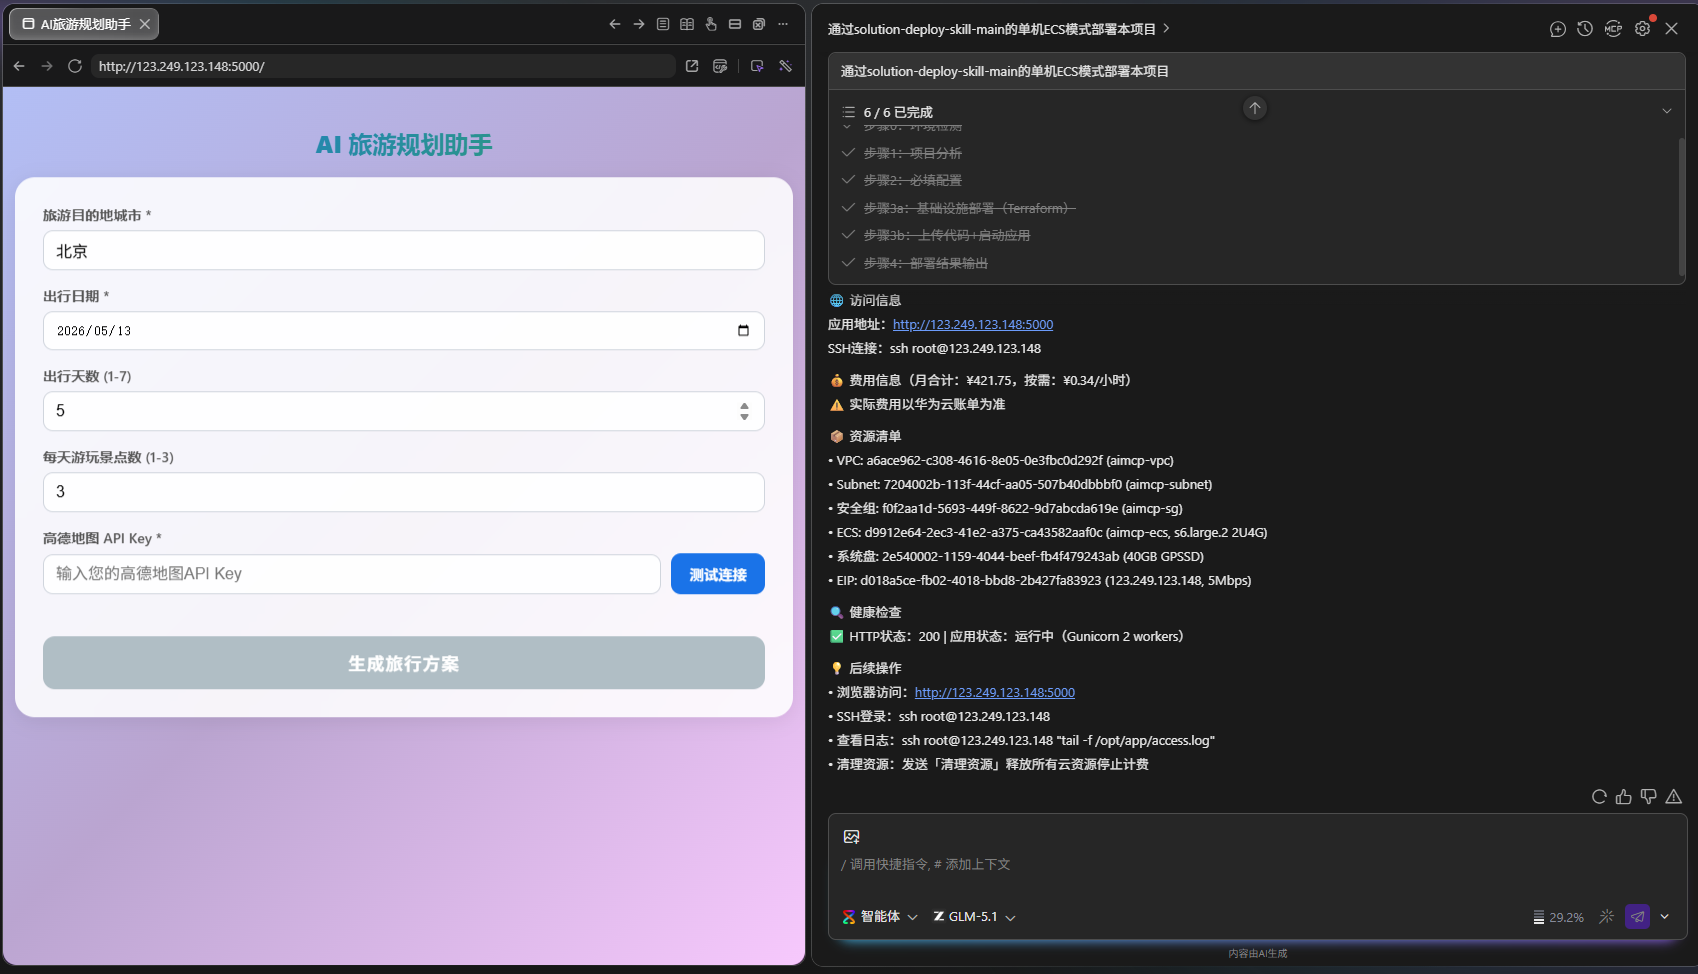Focus the chat prompt input area

tap(1257, 865)
